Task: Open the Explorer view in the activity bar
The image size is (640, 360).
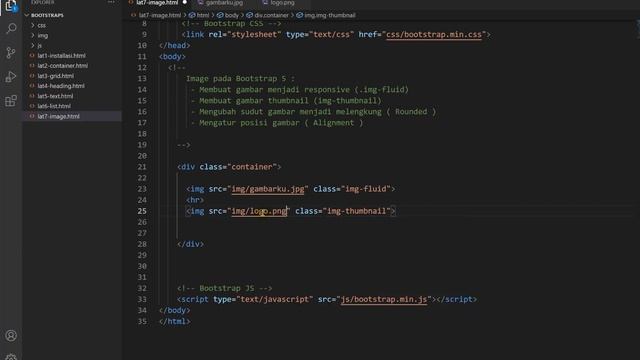Action: pos(11,6)
